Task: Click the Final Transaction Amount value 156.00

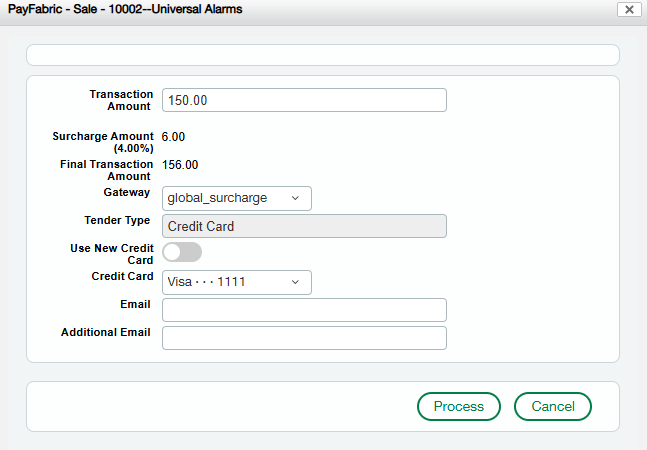Action: click(182, 165)
